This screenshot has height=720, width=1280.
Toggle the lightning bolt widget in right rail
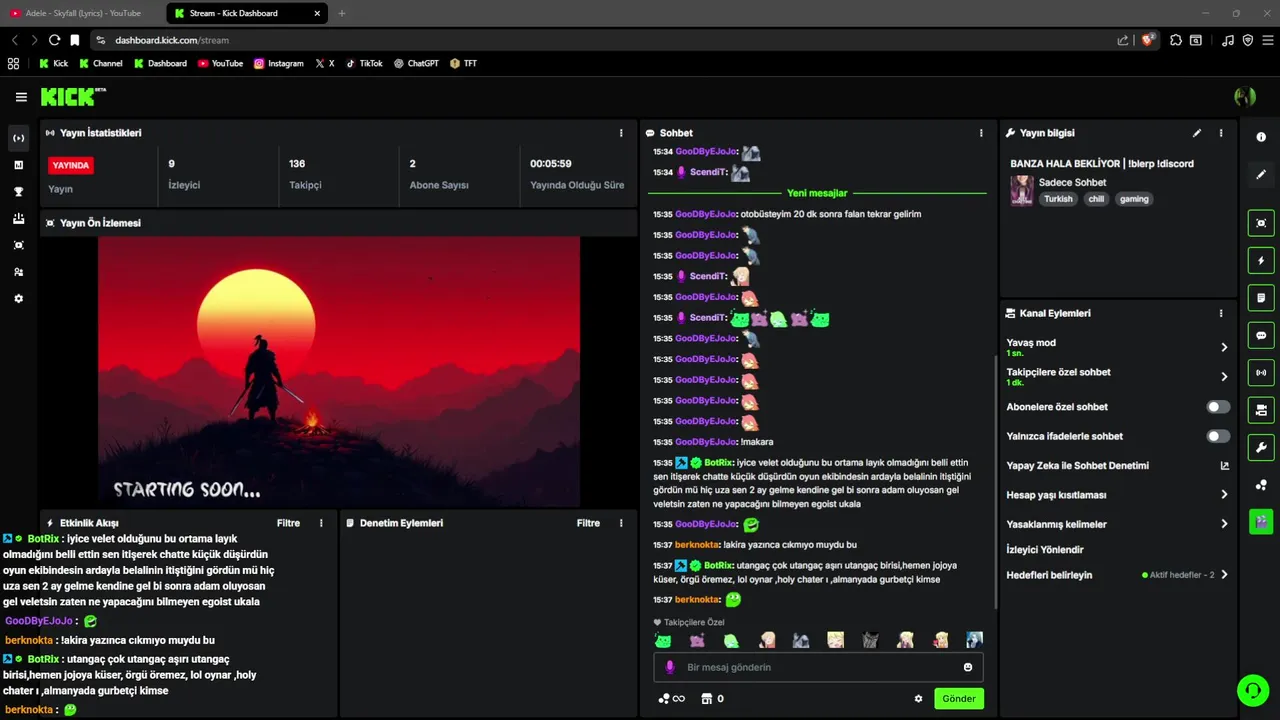pyautogui.click(x=1261, y=261)
